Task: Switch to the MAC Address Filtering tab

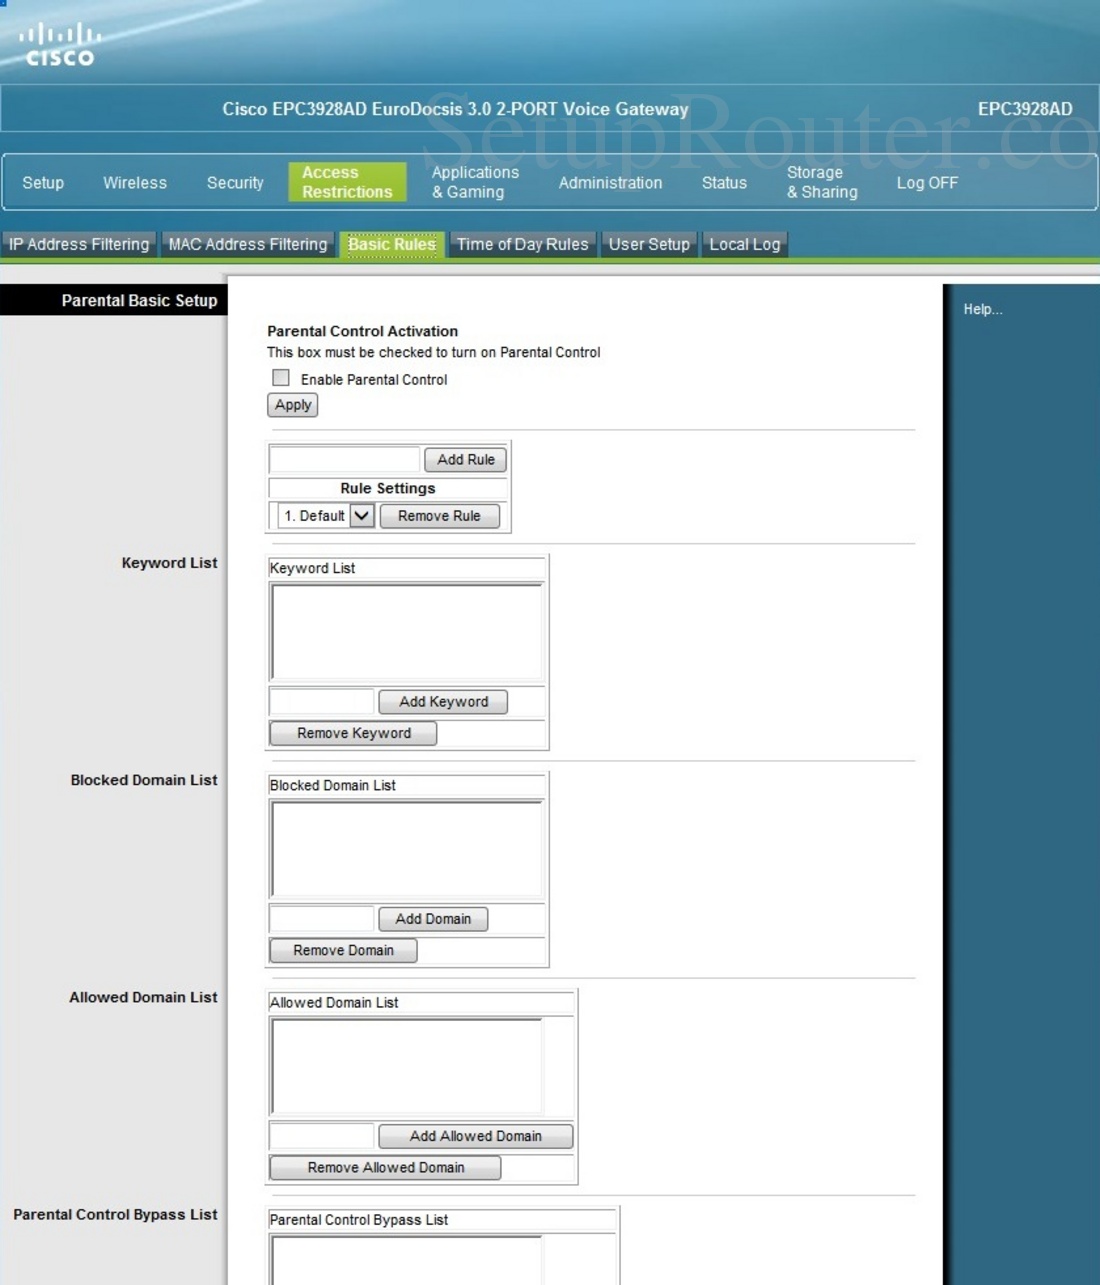Action: pos(247,243)
